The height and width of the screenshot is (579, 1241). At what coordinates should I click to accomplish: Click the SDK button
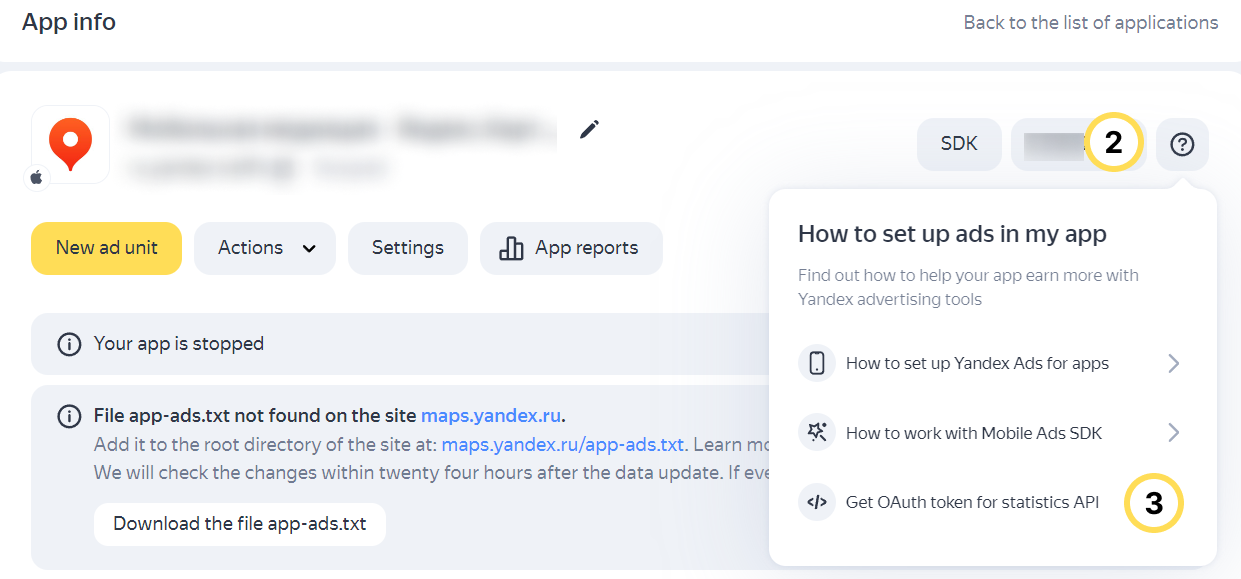click(x=958, y=144)
